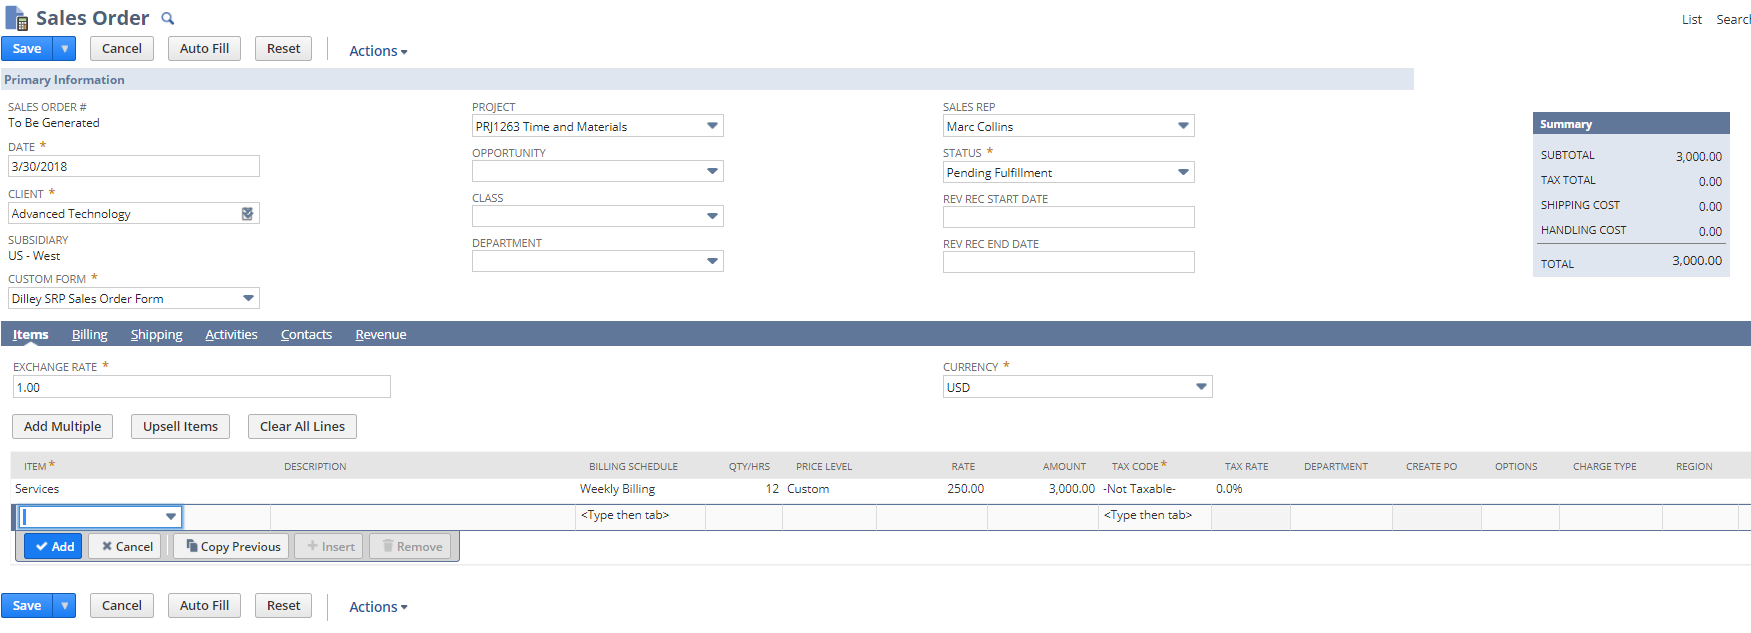Click the top Auto Fill button
This screenshot has height=633, width=1751.
pos(204,48)
